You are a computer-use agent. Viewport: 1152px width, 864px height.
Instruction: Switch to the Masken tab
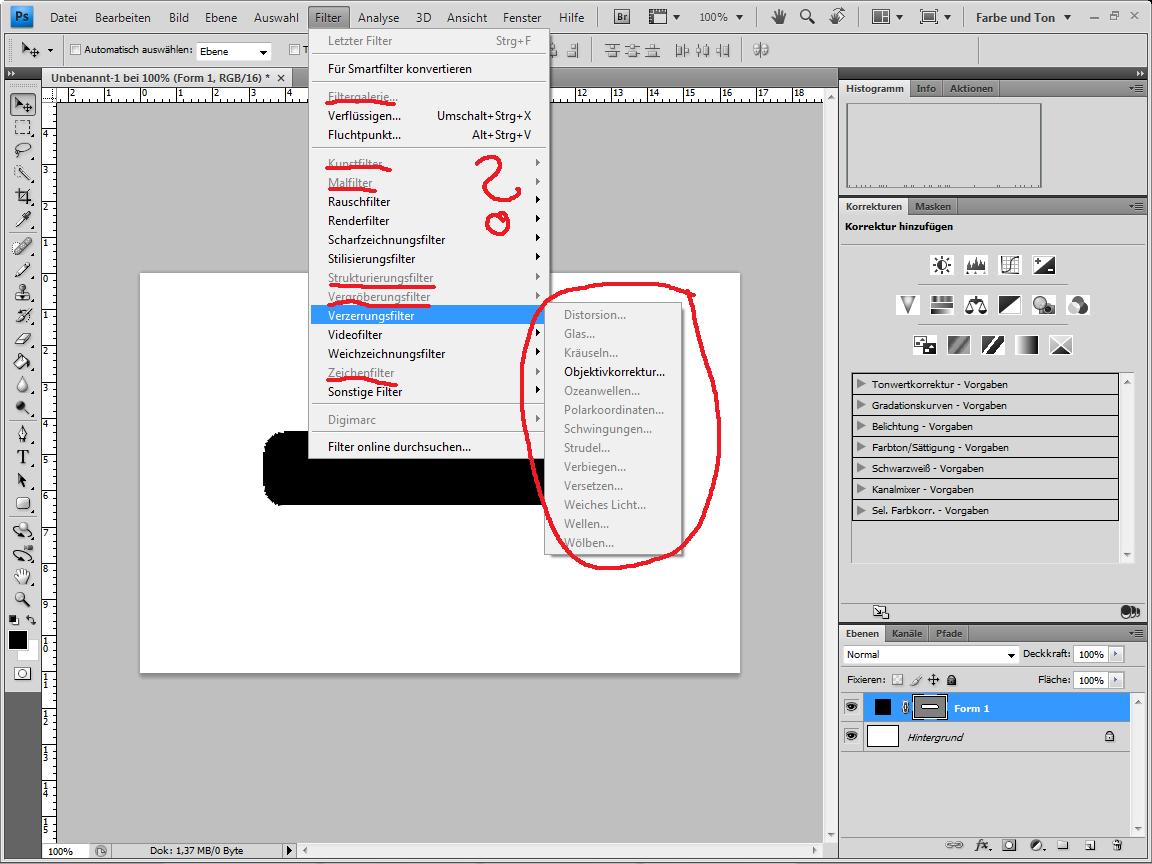tap(932, 206)
